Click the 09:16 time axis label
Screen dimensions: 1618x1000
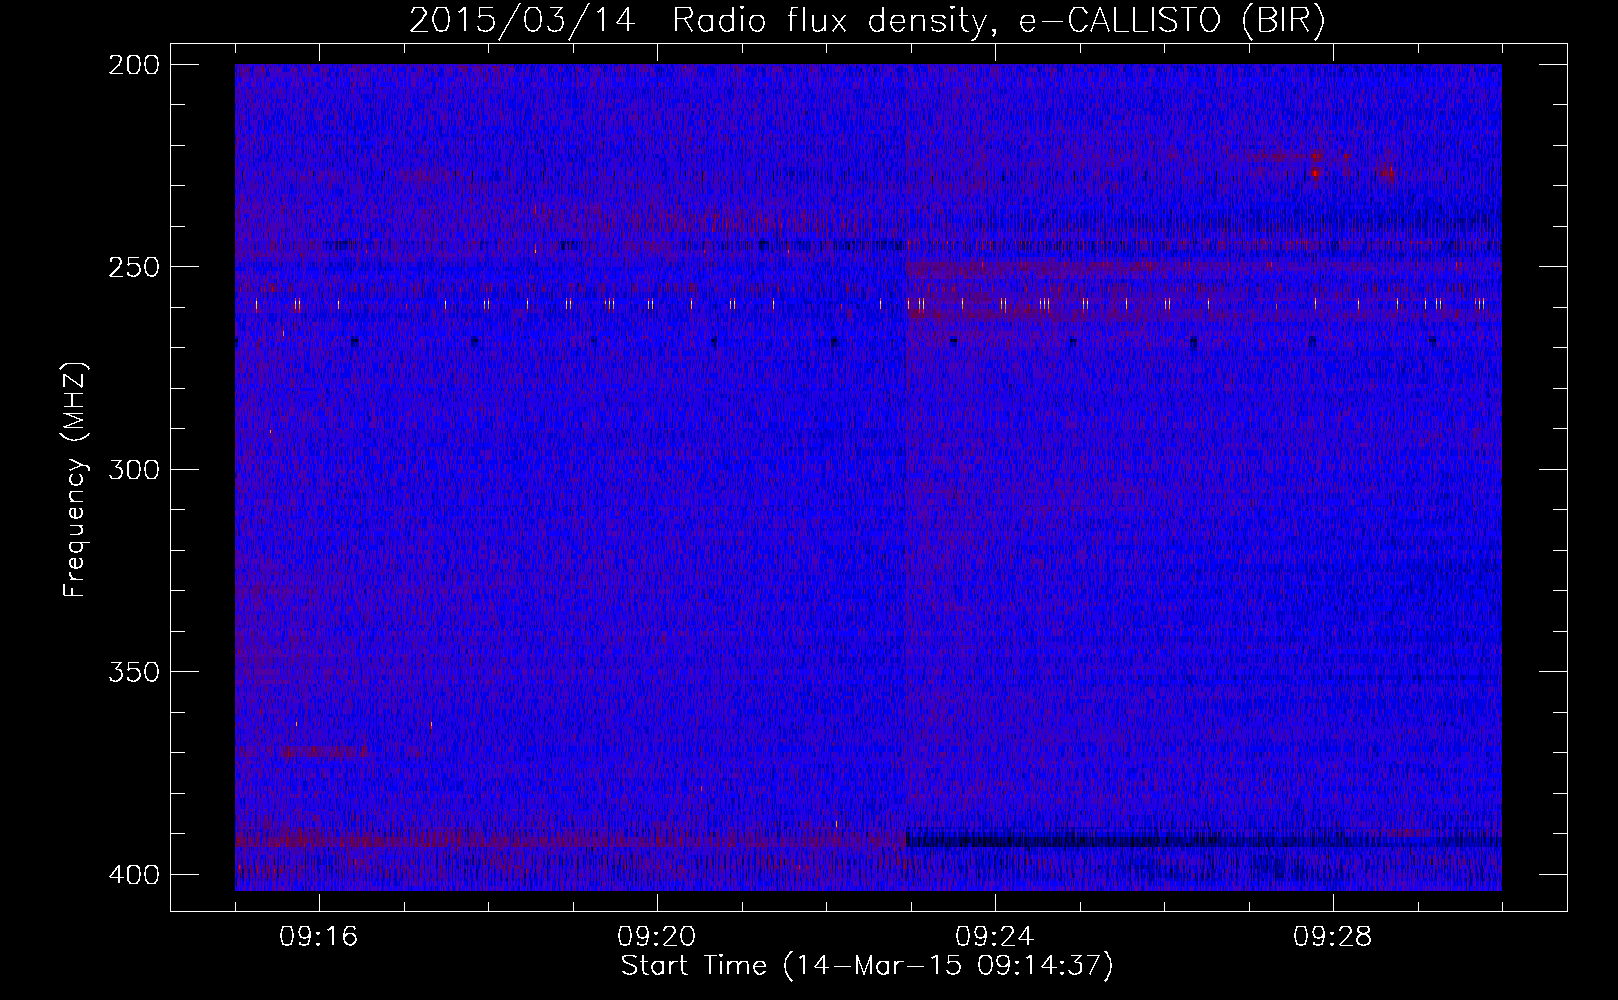coord(319,937)
